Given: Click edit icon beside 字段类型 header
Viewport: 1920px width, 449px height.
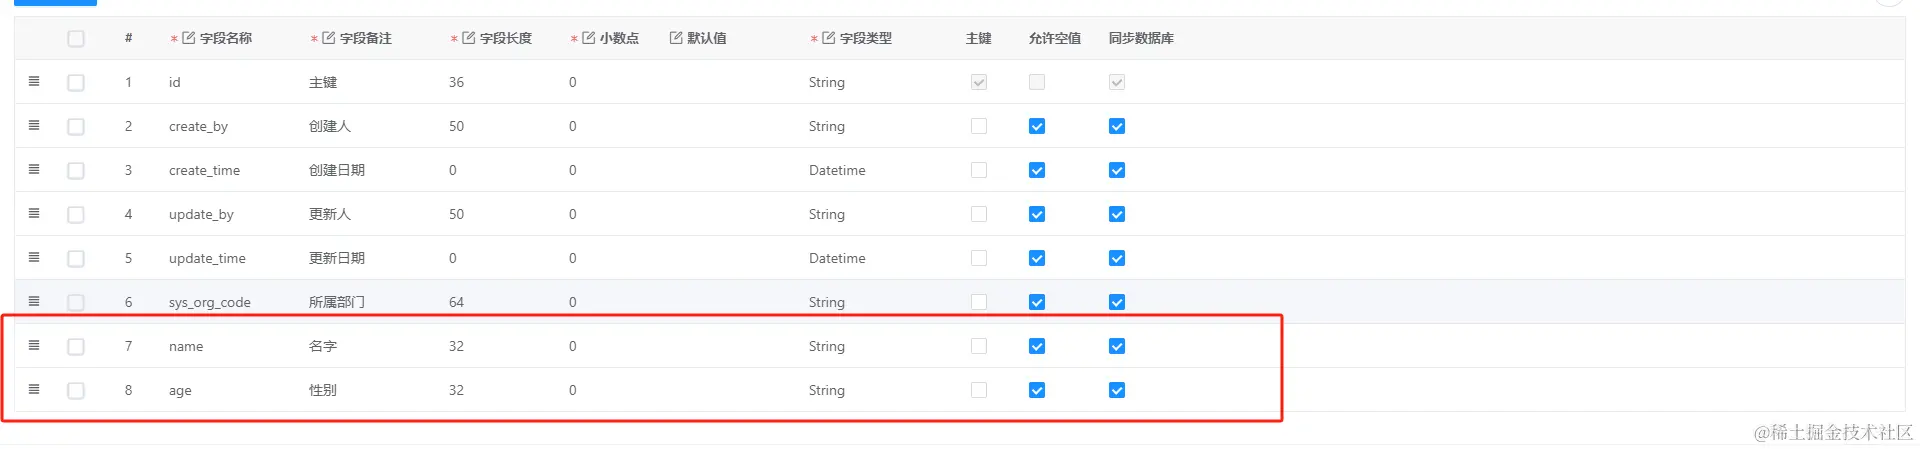Looking at the screenshot, I should tap(829, 38).
